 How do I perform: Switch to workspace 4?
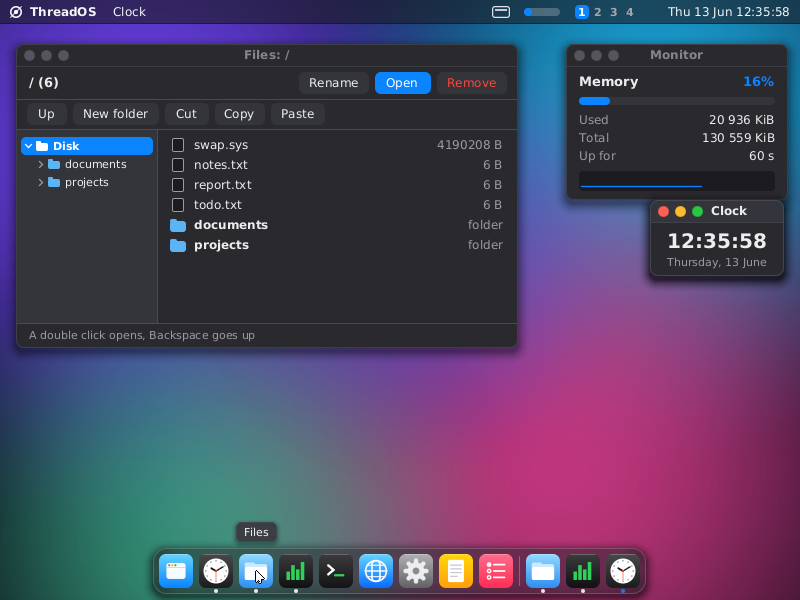(x=630, y=12)
